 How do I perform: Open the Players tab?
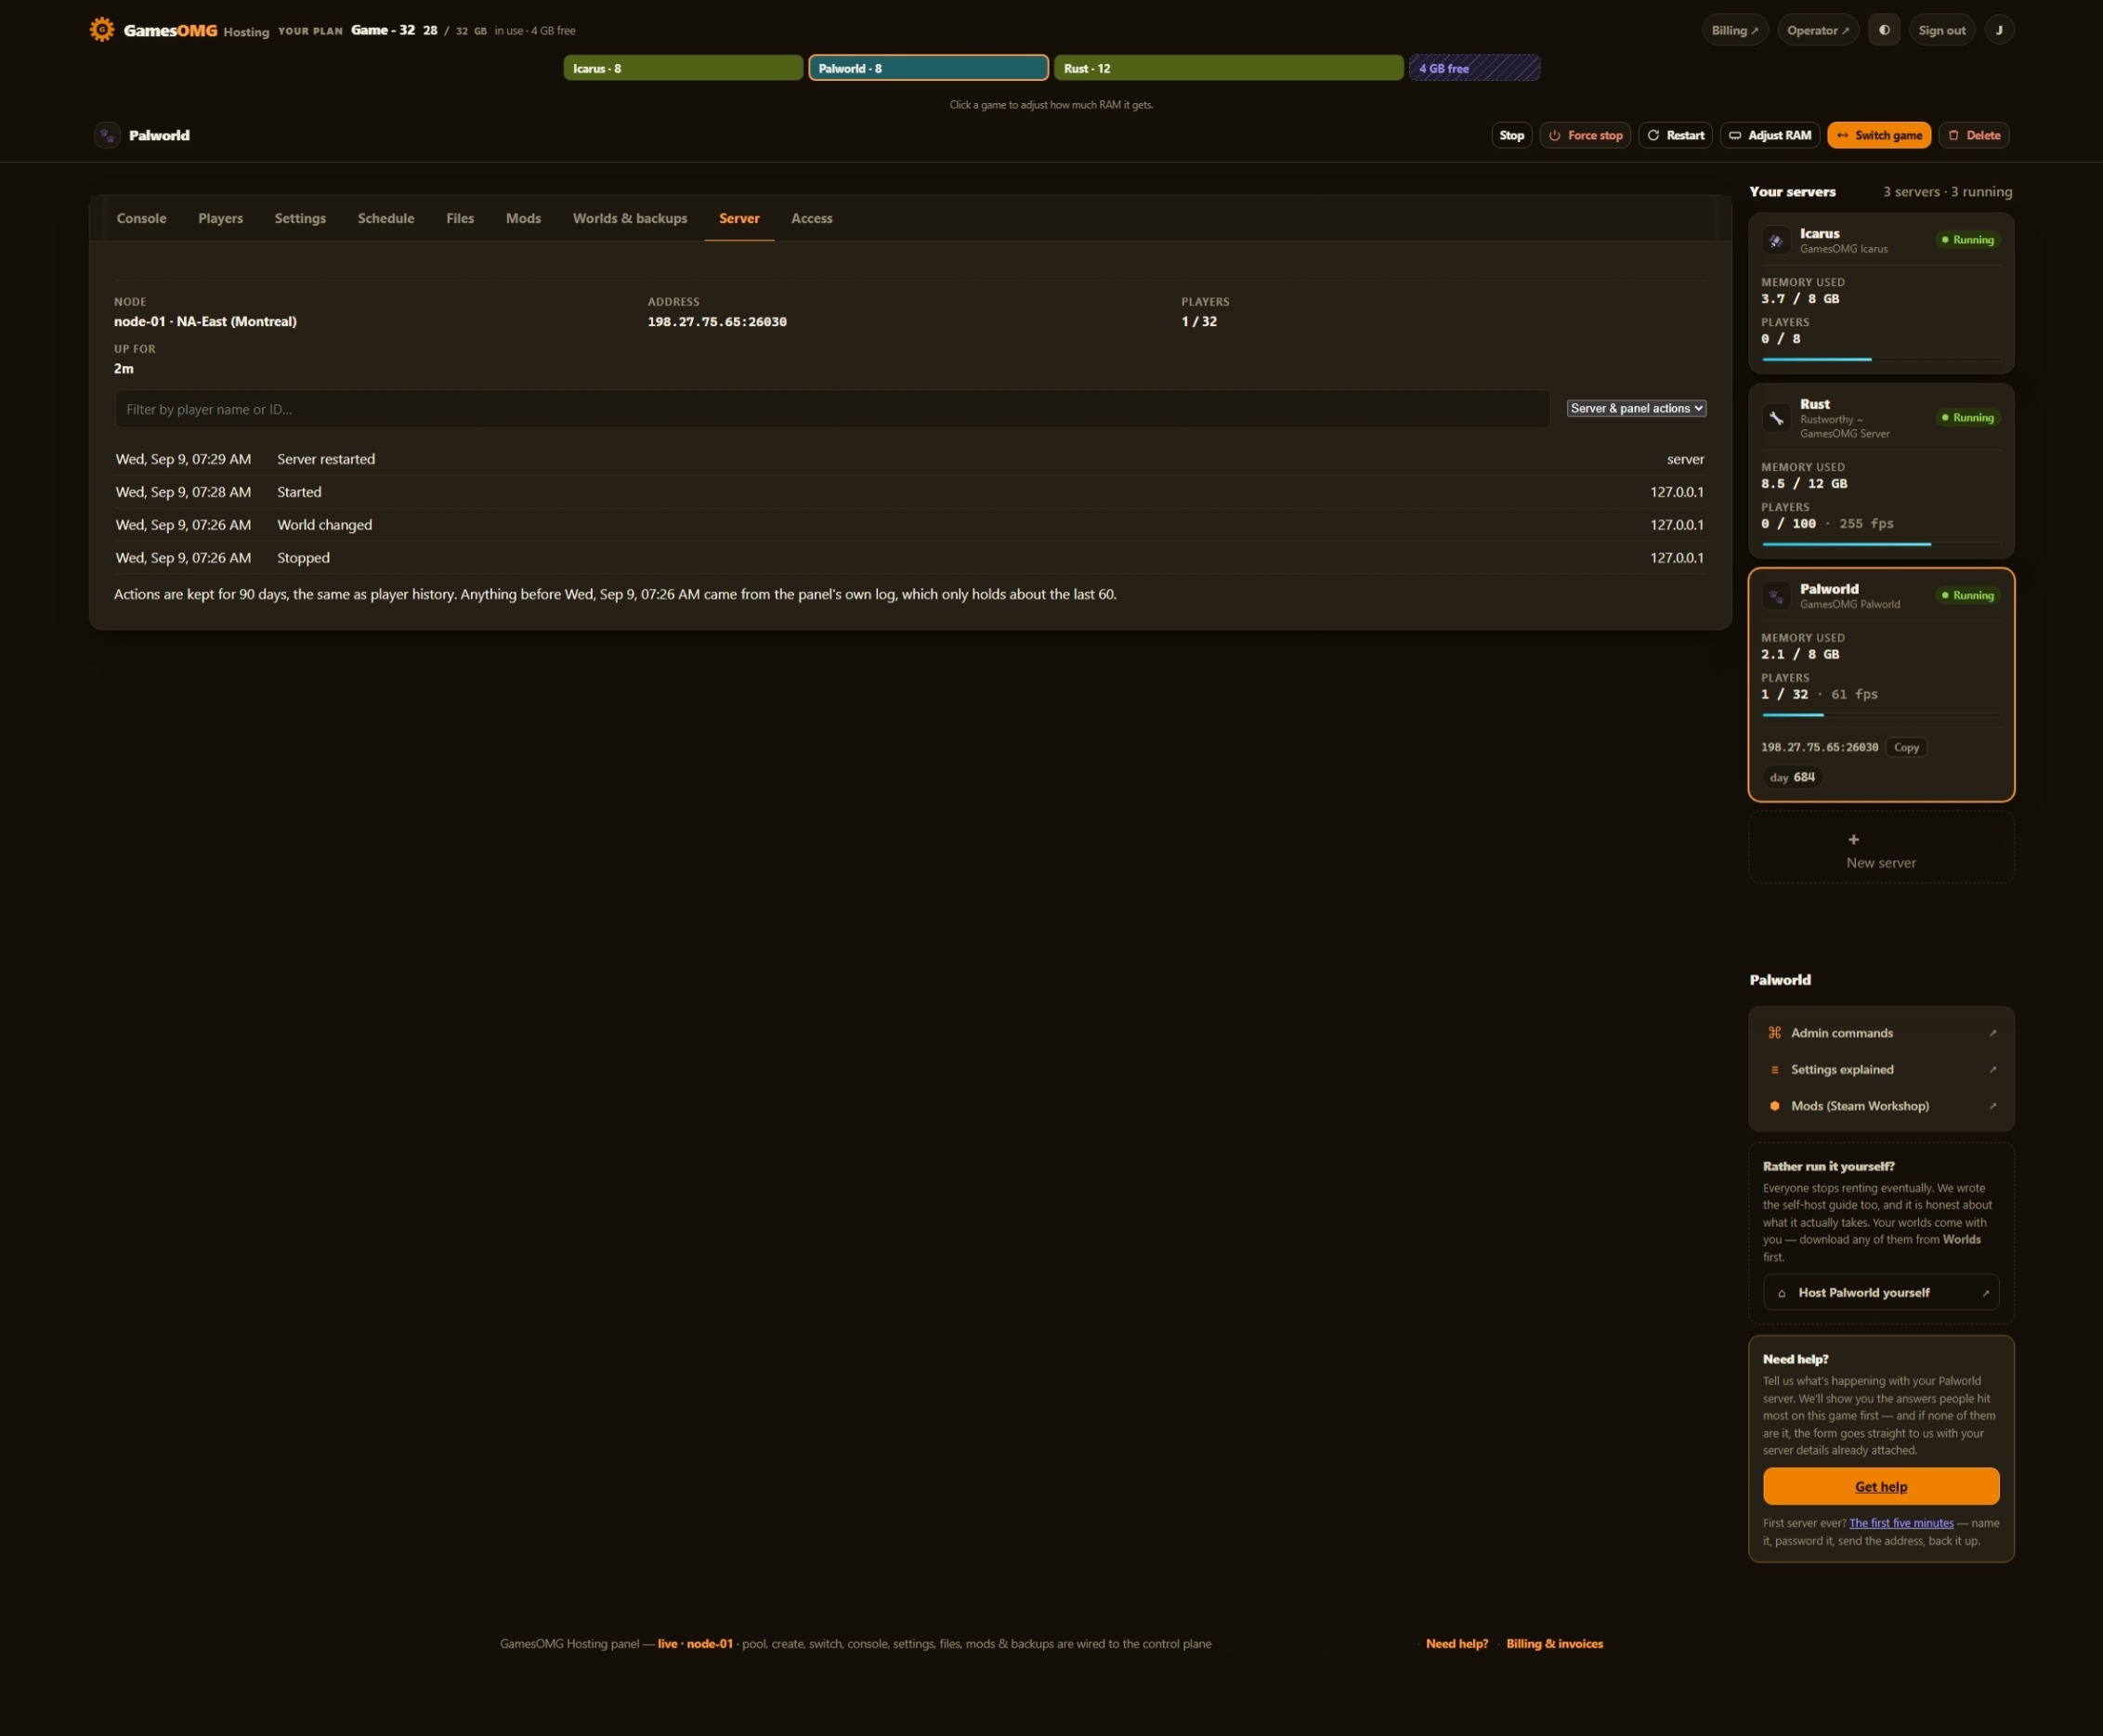pyautogui.click(x=220, y=218)
